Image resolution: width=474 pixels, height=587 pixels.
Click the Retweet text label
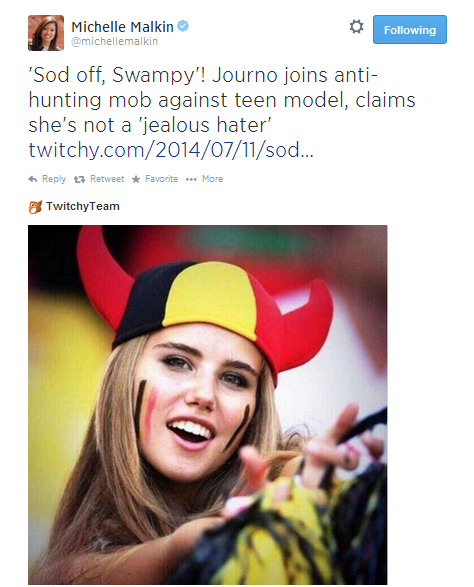[x=107, y=179]
